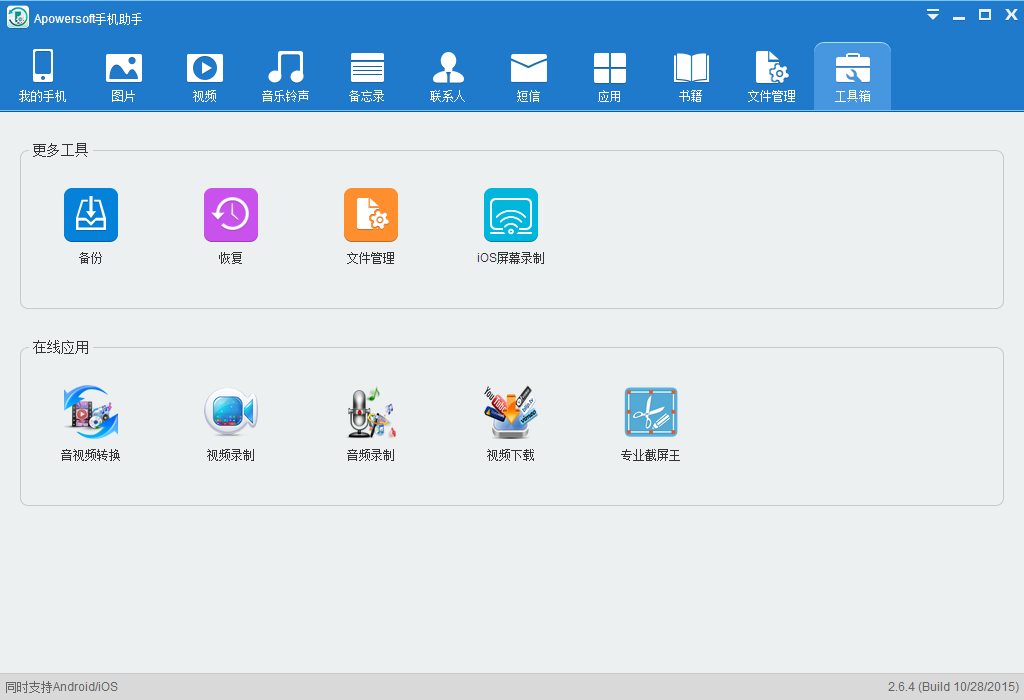Click the Apowersoft手机助手 window title

coord(88,19)
